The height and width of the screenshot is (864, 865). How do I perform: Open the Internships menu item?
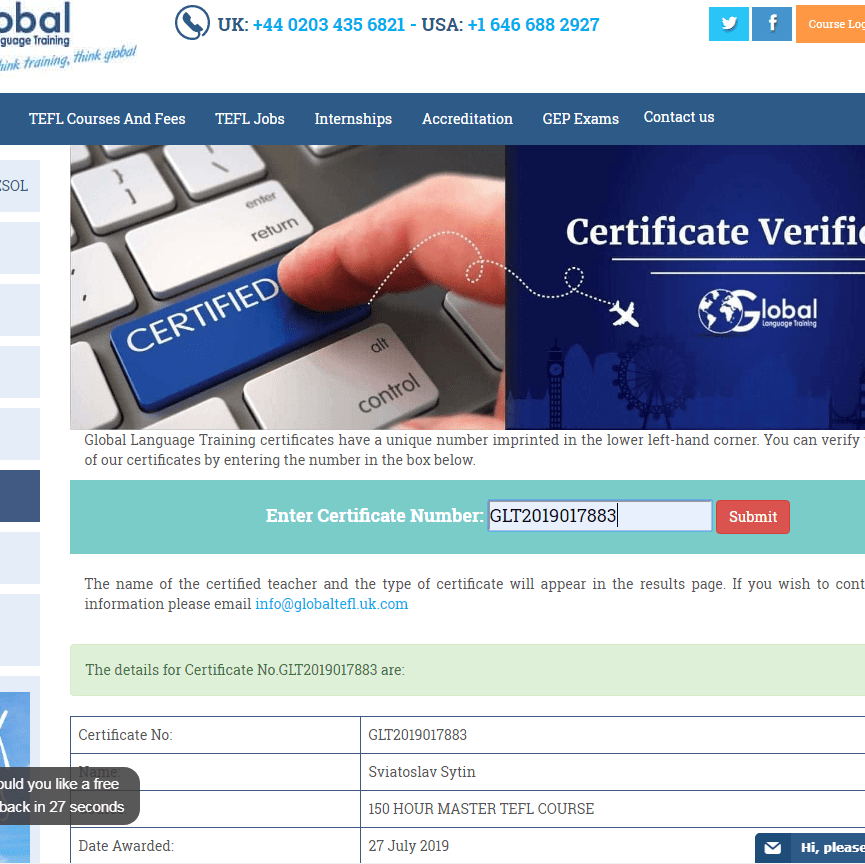pos(353,119)
